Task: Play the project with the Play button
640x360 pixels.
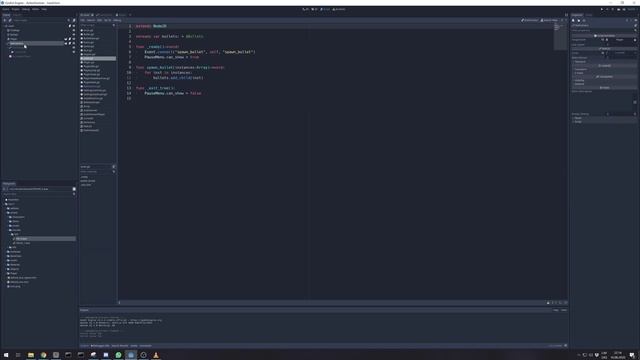Action: (x=602, y=9)
